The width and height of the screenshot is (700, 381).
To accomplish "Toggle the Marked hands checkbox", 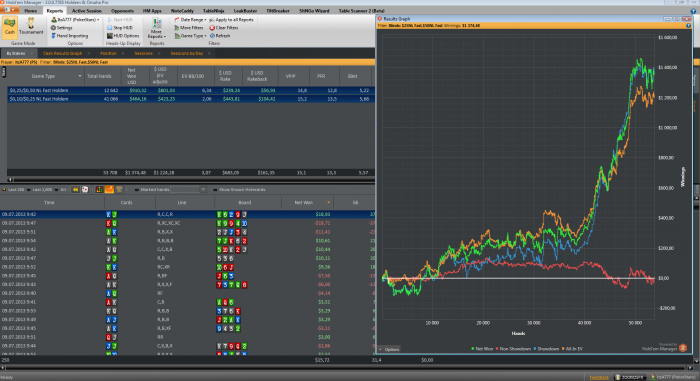I will click(137, 190).
